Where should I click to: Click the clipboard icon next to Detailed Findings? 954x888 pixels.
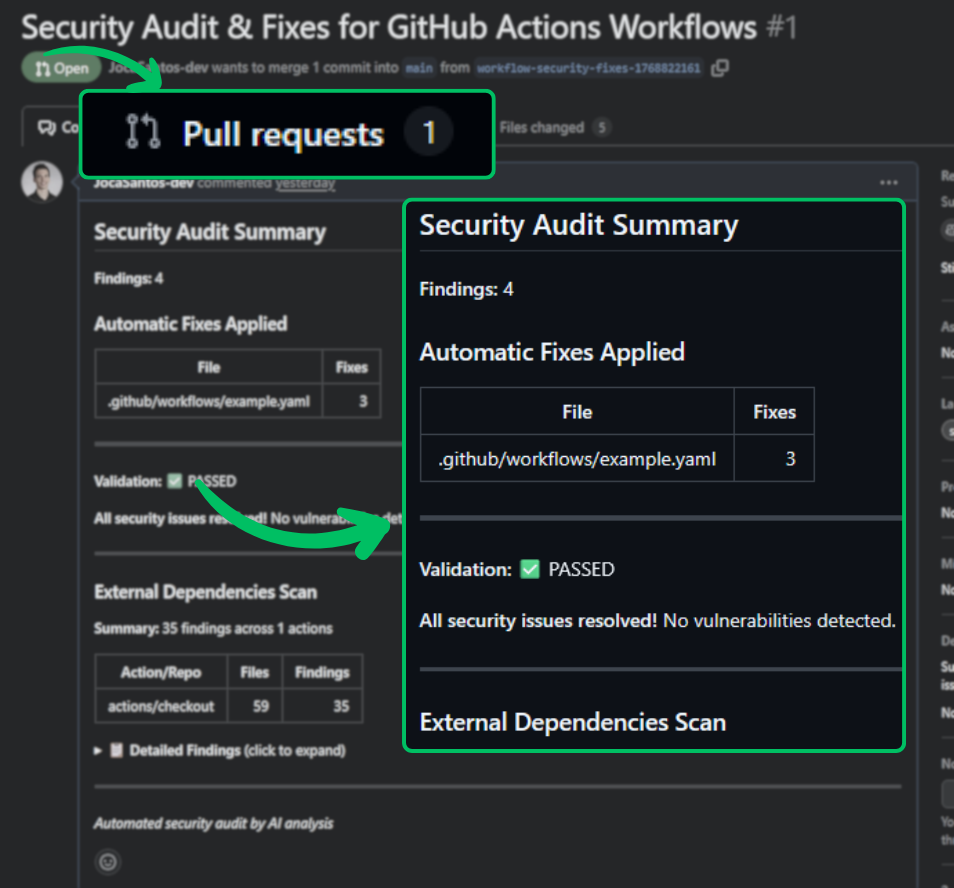(x=114, y=750)
